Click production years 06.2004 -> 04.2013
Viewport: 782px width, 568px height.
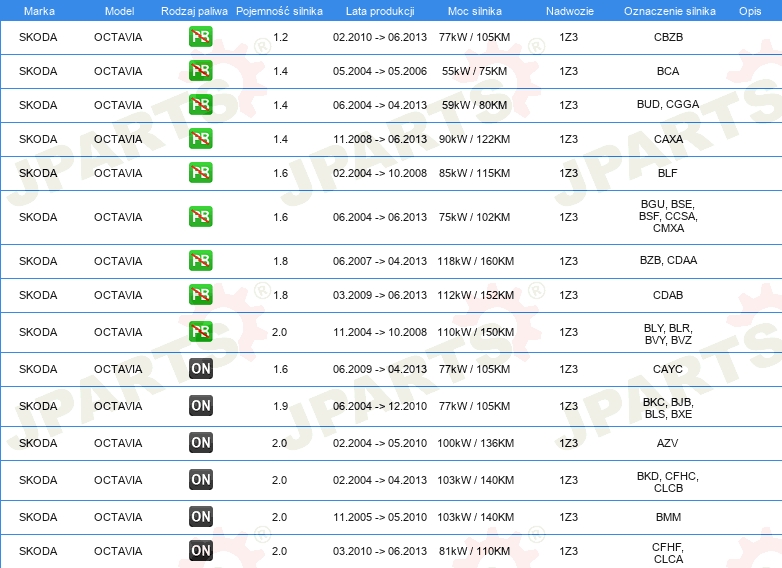point(380,105)
